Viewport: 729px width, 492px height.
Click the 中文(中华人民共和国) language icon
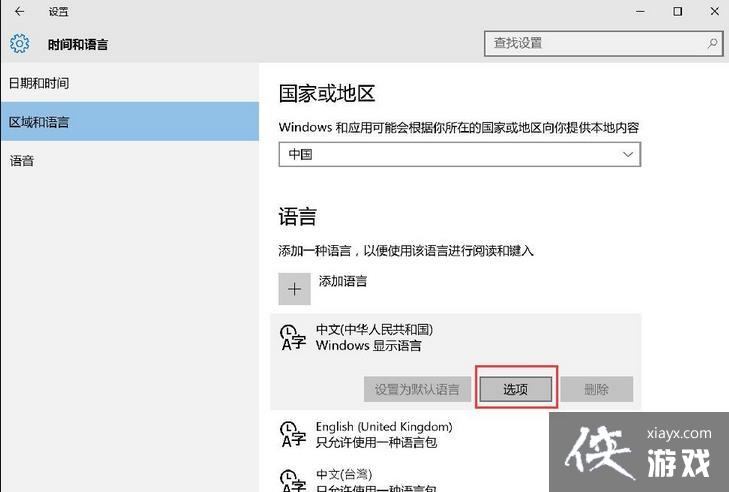[293, 338]
